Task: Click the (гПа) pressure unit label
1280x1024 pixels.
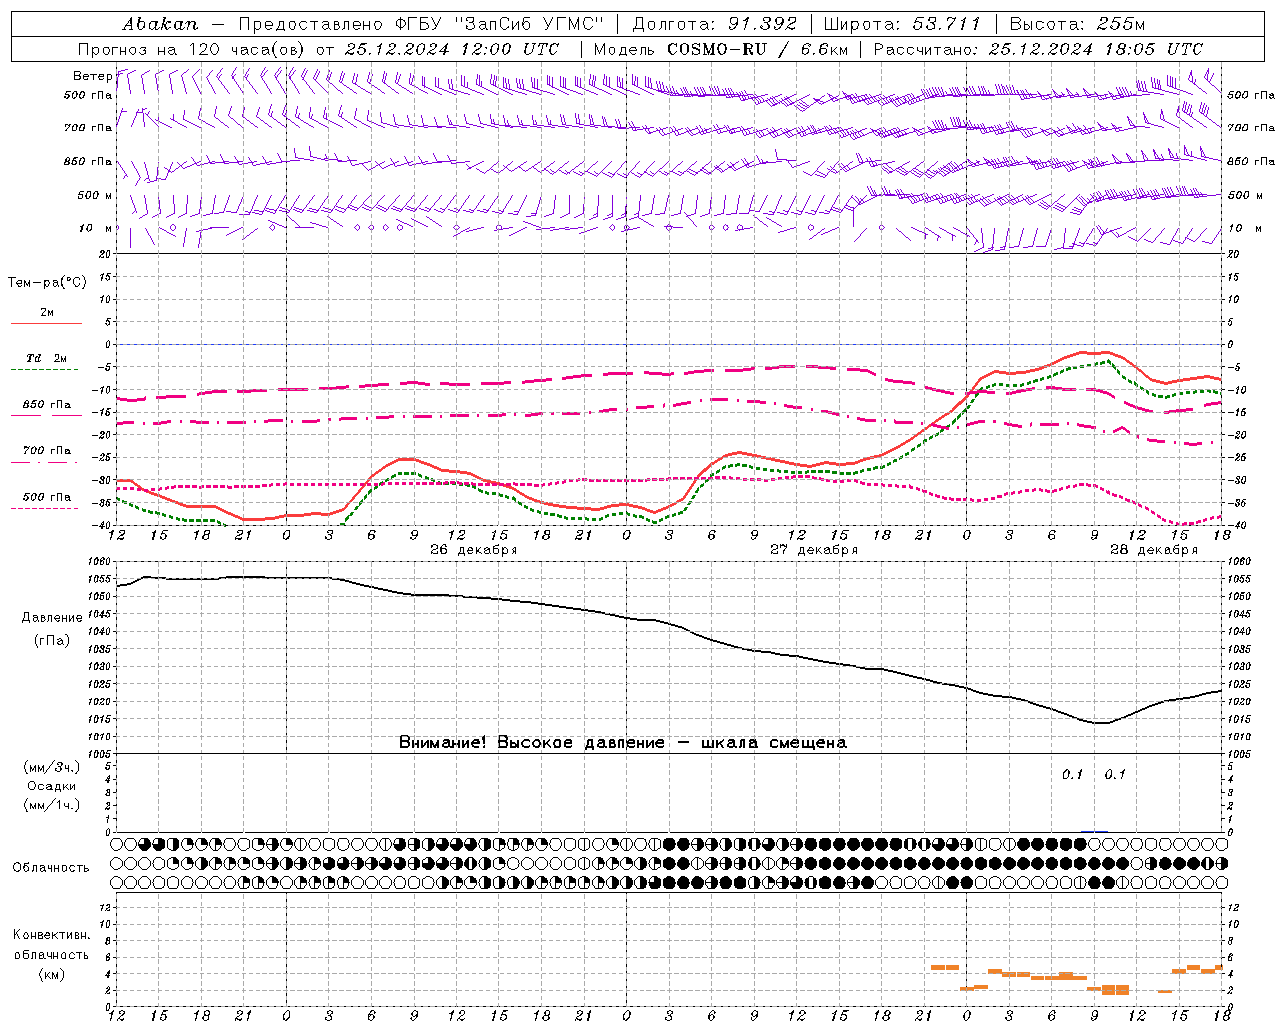Action: [52, 641]
